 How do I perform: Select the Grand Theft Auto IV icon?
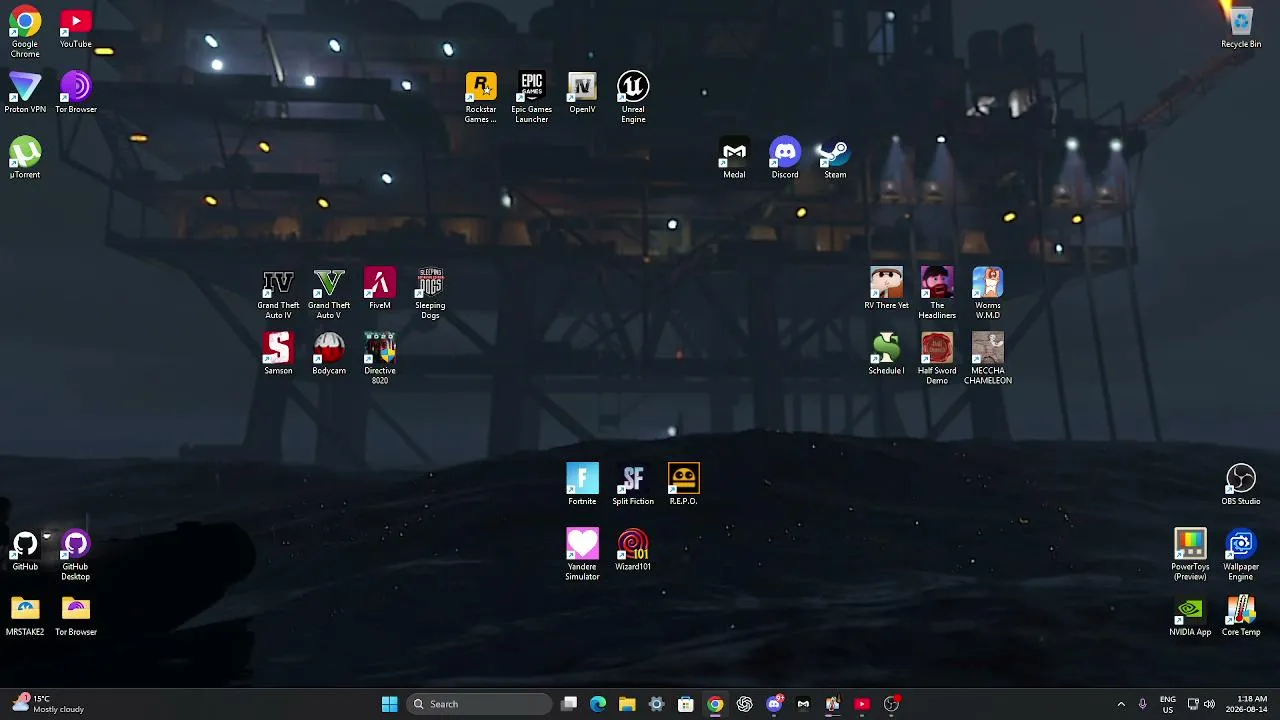pos(278,294)
